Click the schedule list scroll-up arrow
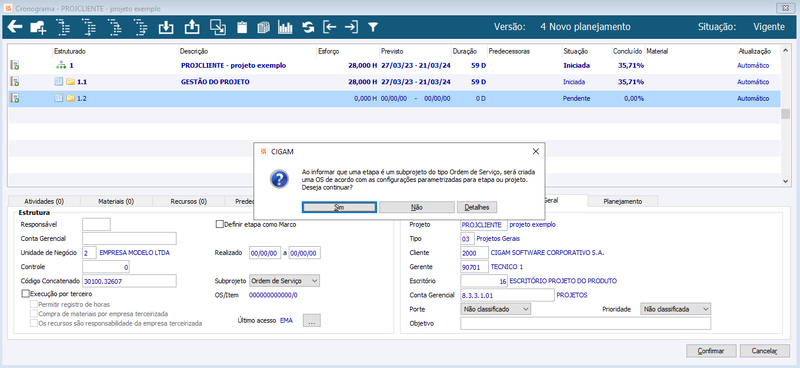800x368 pixels. (x=786, y=50)
